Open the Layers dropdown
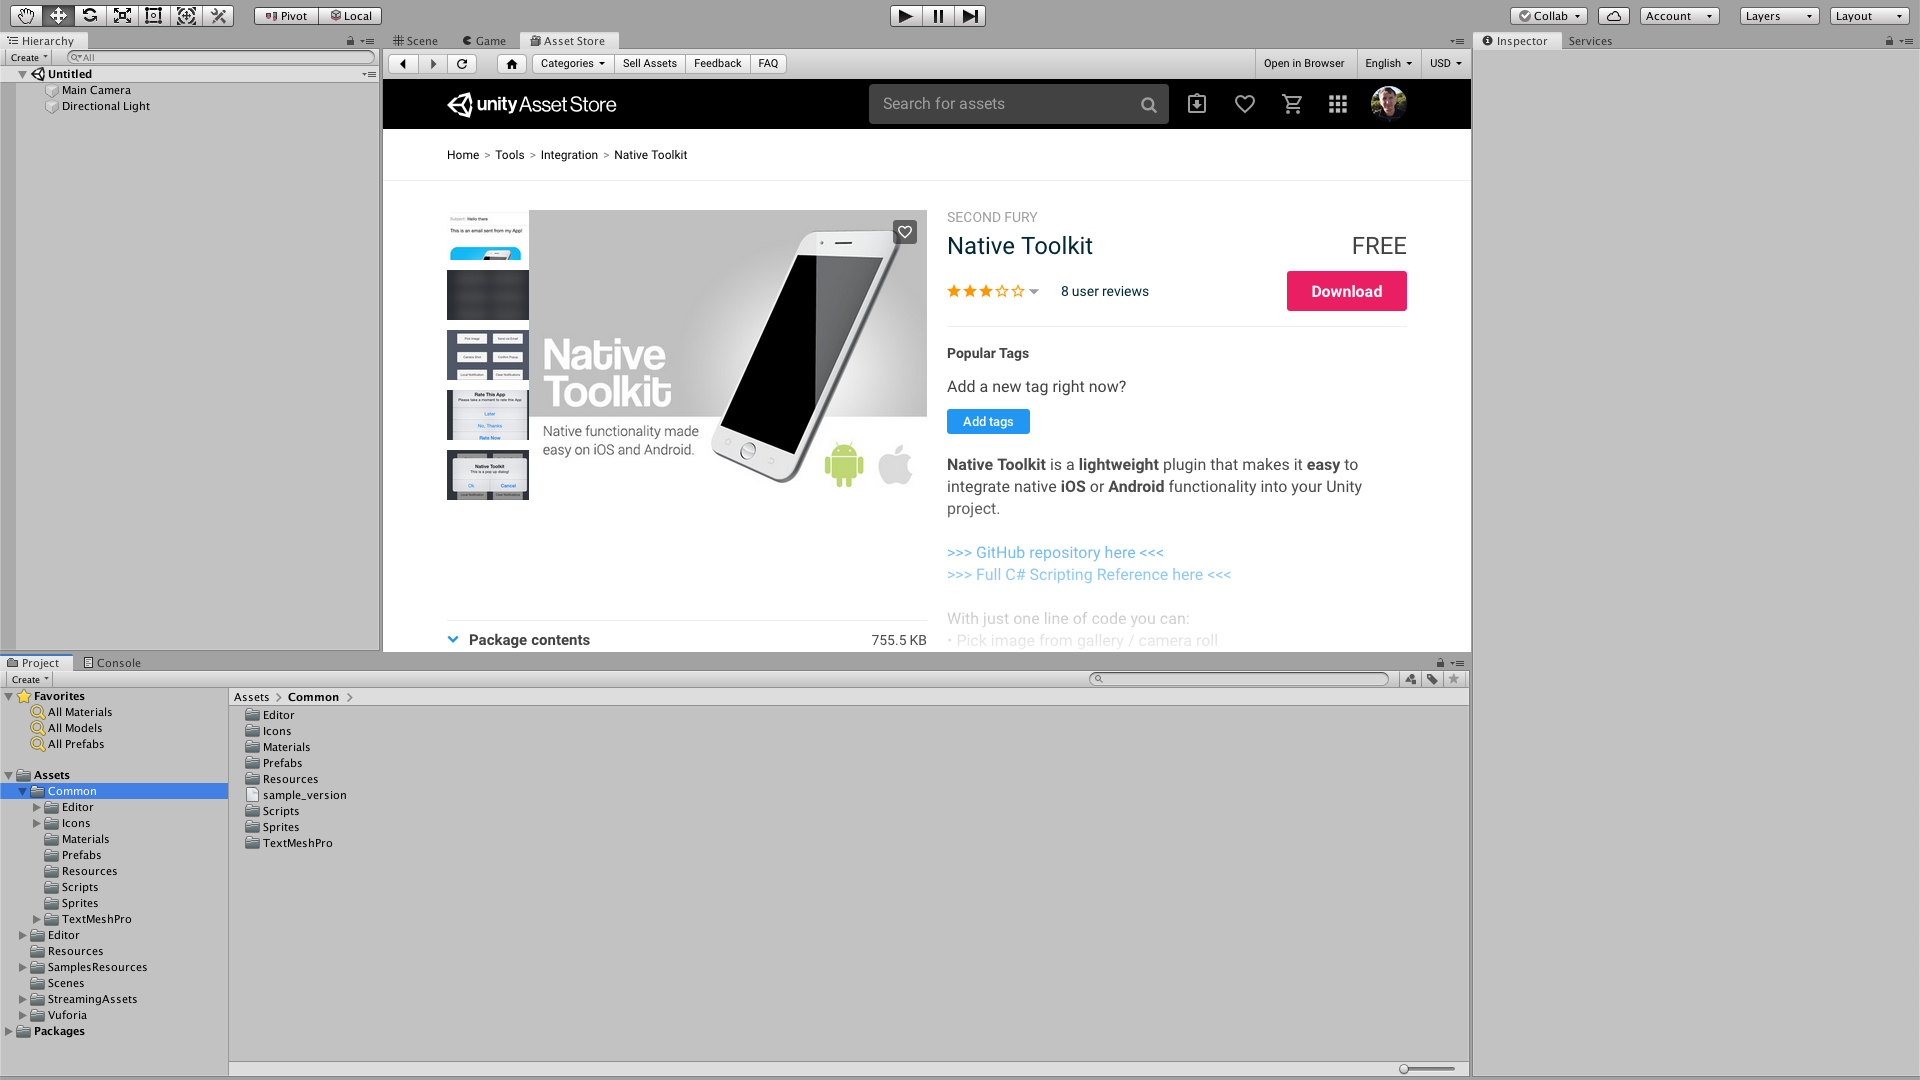Image resolution: width=1920 pixels, height=1080 pixels. (1778, 16)
